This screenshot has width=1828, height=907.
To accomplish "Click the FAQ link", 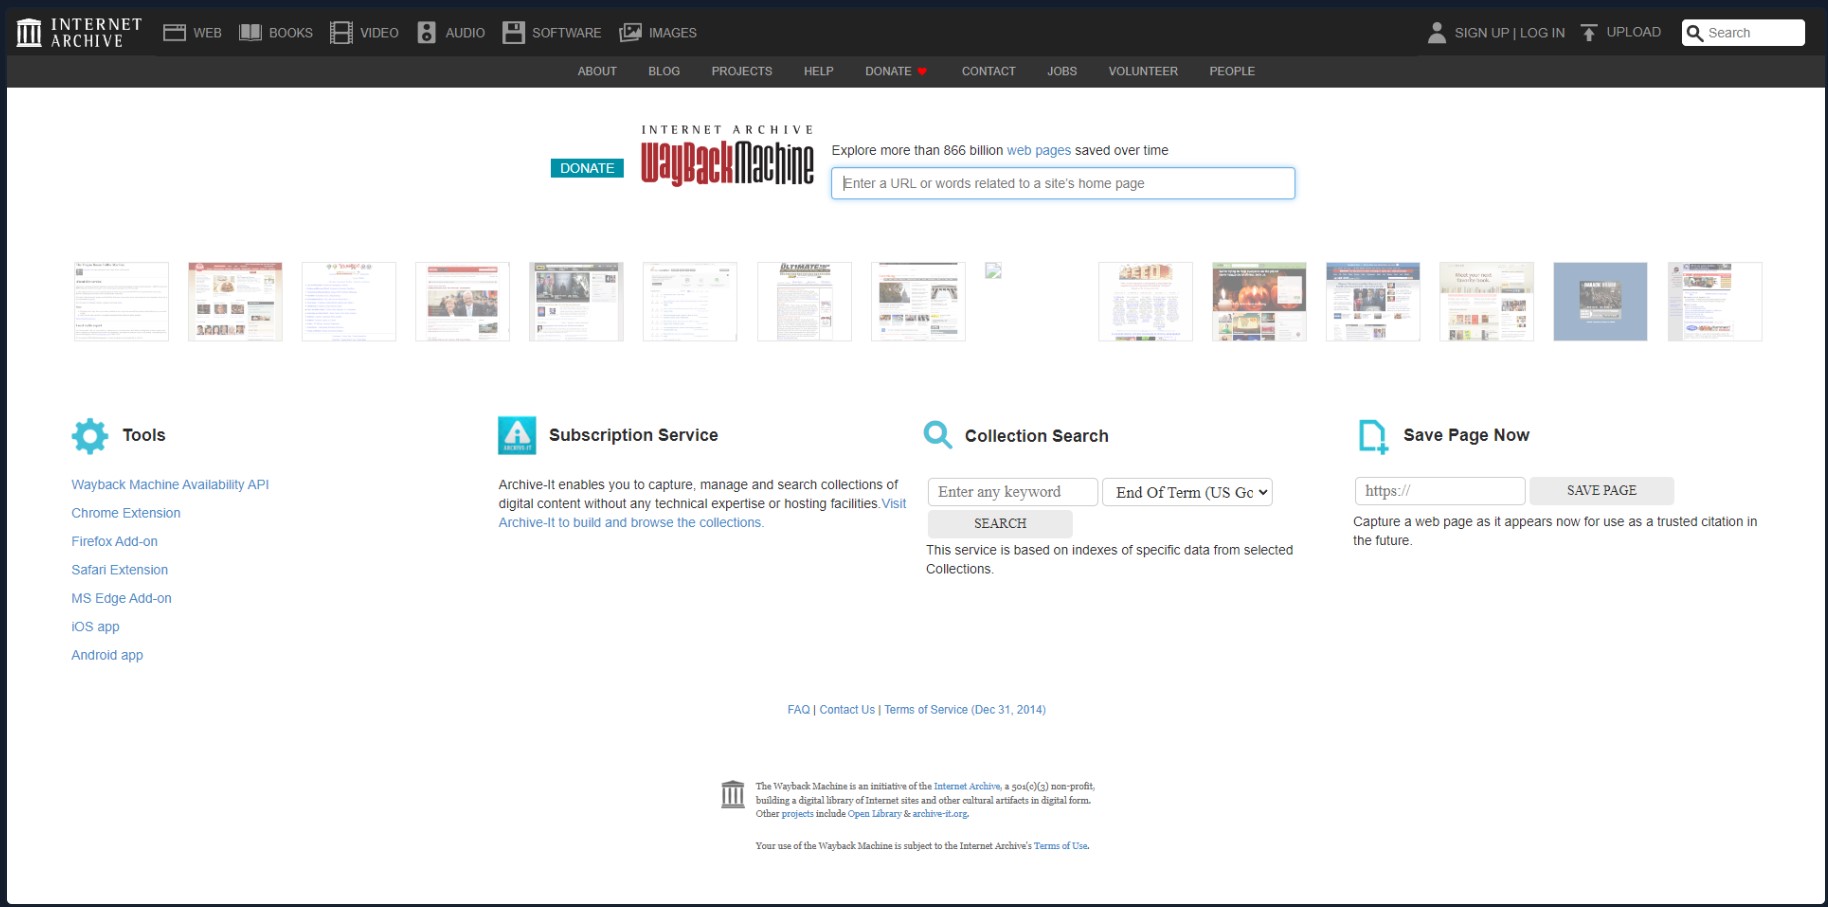I will [x=798, y=710].
